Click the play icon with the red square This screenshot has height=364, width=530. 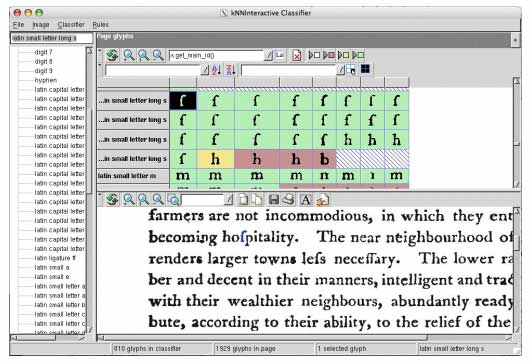[329, 55]
